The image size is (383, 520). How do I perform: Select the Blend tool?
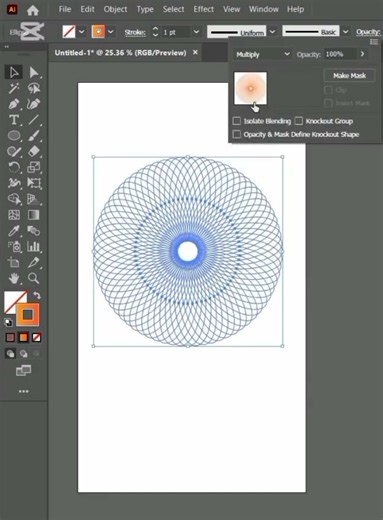coord(34,231)
